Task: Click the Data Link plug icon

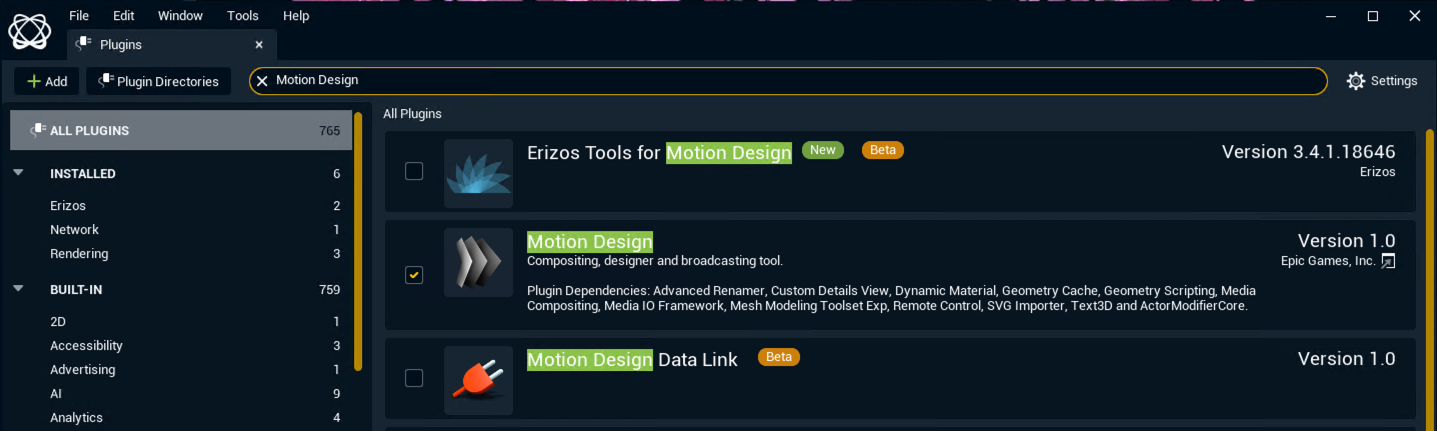Action: 478,381
